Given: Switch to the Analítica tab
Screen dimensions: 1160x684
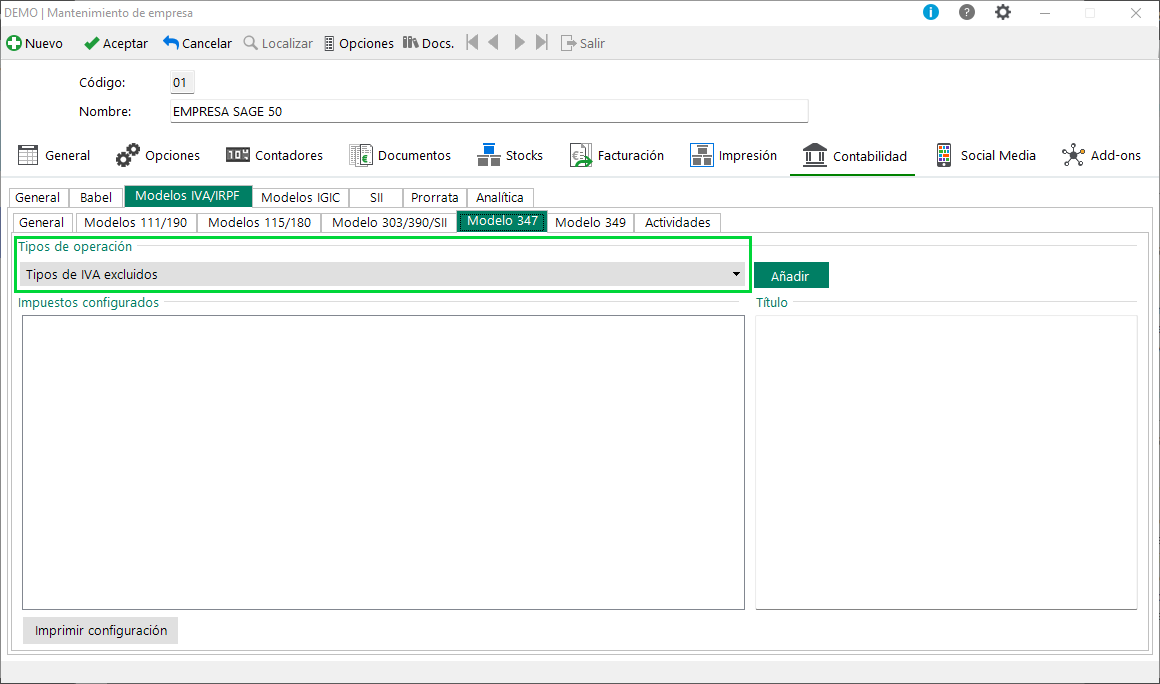Looking at the screenshot, I should coord(500,197).
